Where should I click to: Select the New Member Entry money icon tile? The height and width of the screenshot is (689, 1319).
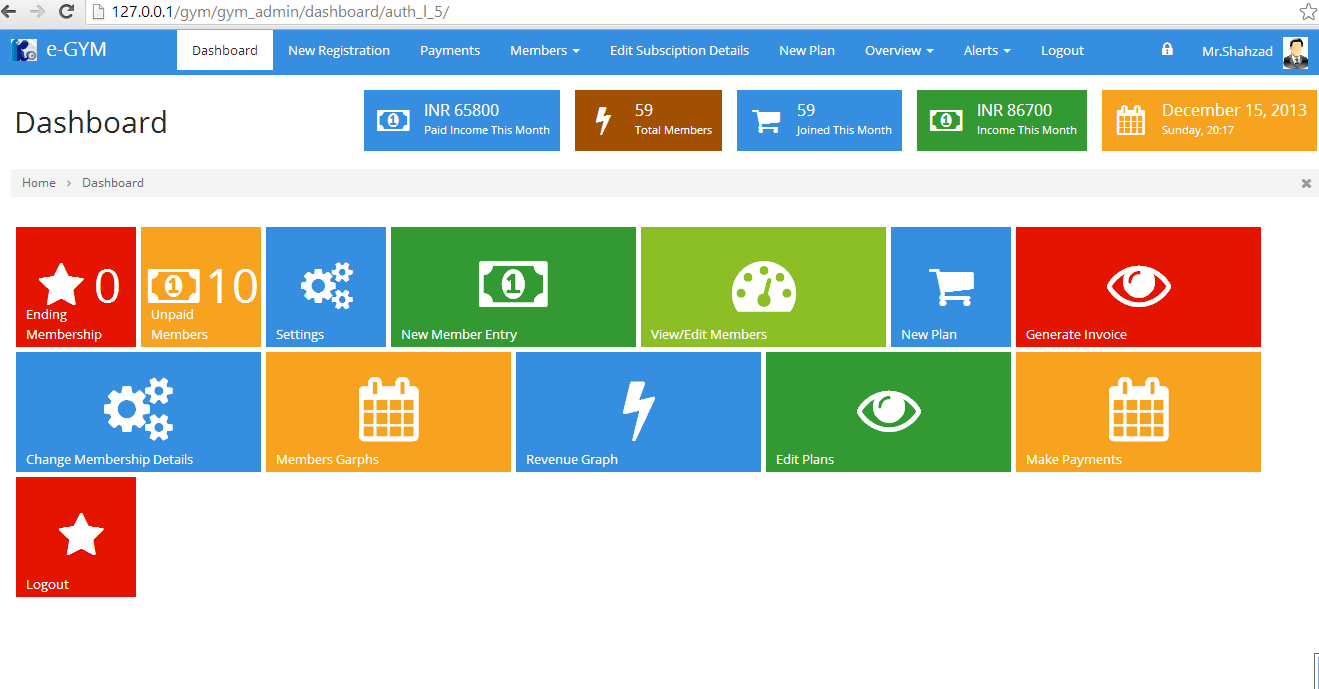coord(513,287)
